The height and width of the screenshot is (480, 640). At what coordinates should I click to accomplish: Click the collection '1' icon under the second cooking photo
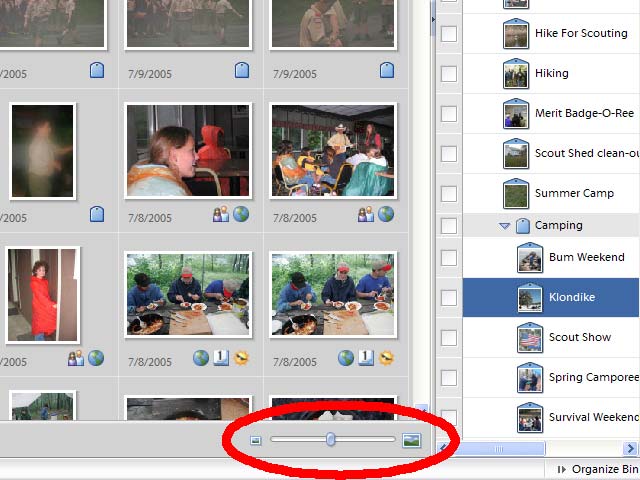[366, 358]
